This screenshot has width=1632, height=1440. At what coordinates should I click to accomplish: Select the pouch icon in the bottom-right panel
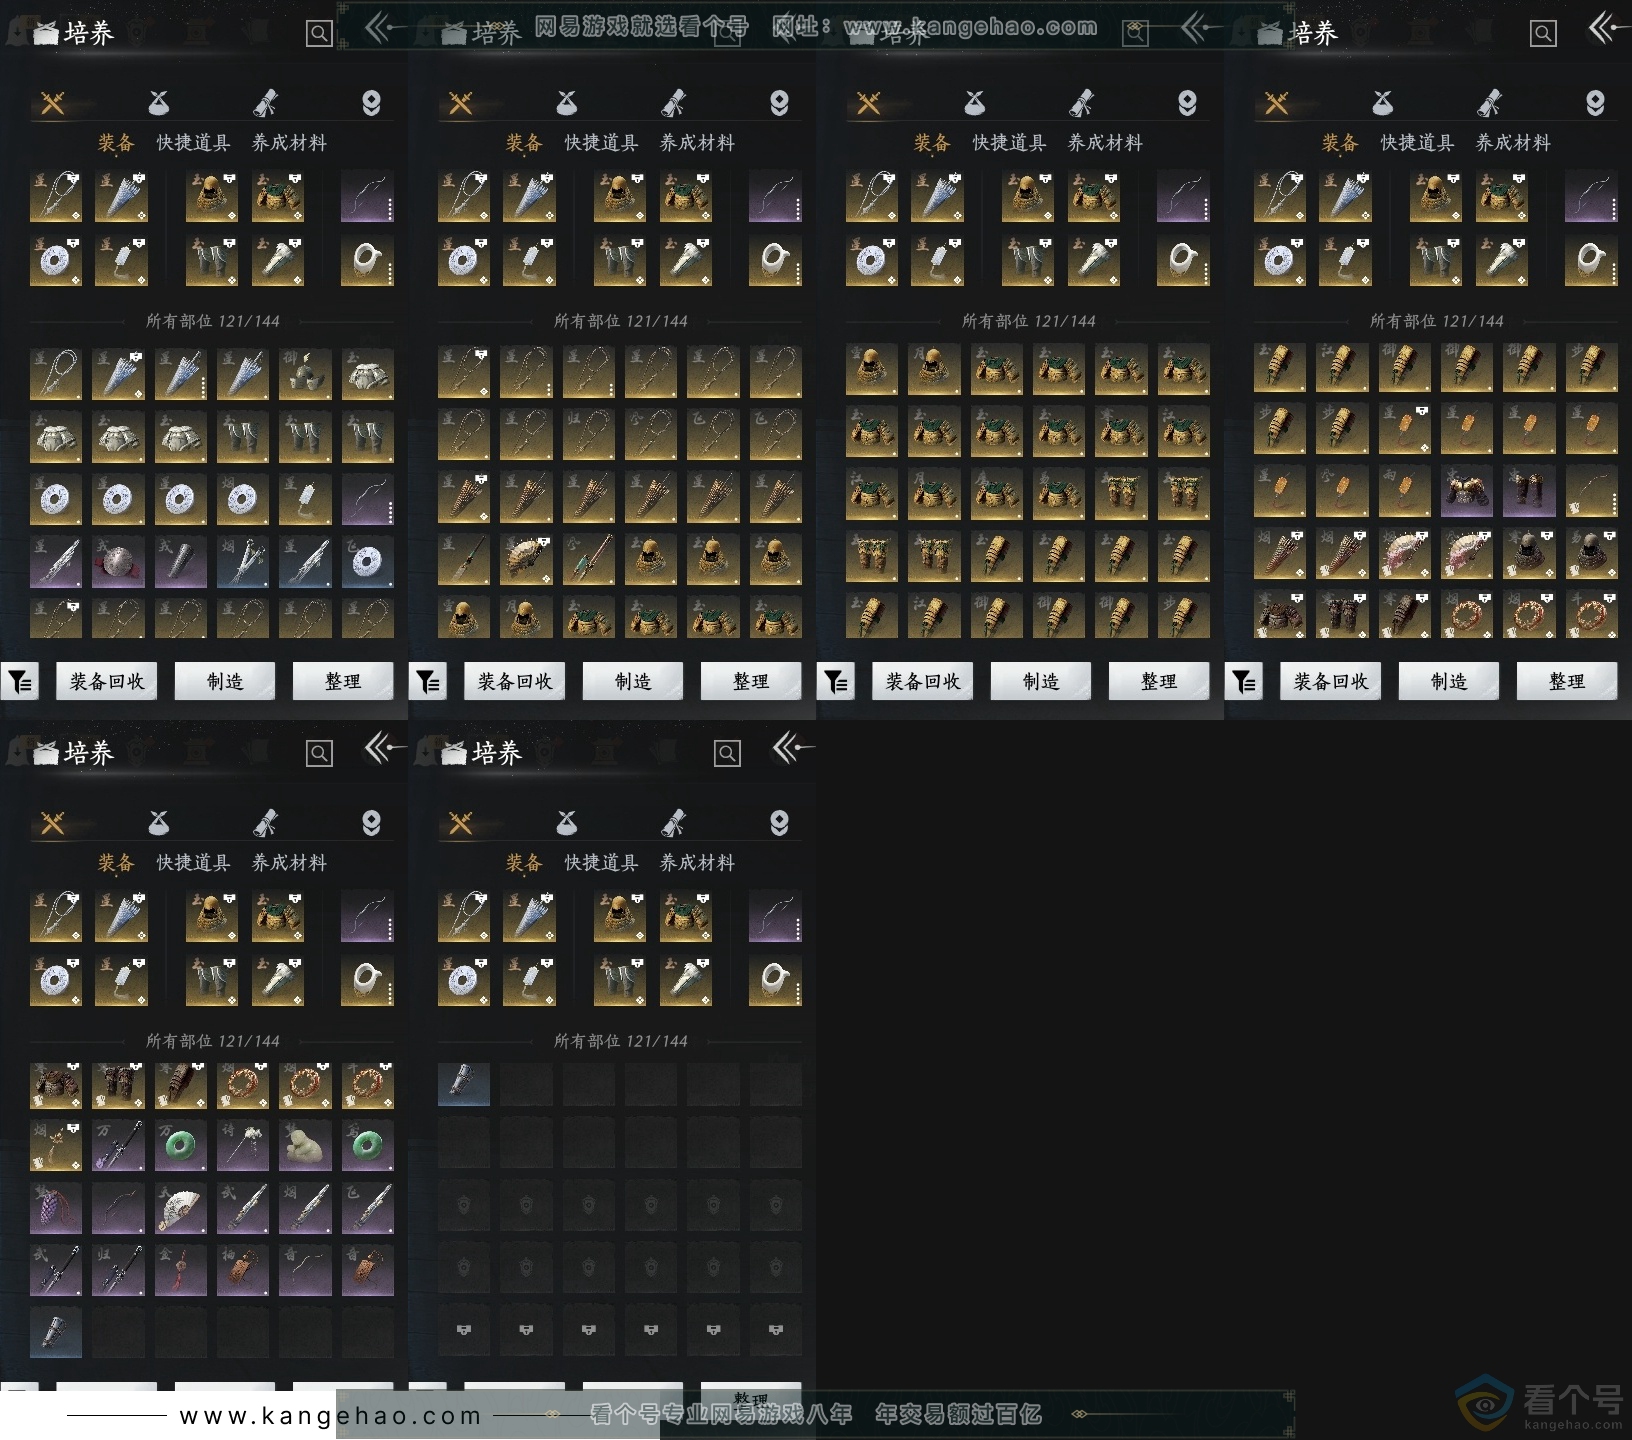click(567, 823)
